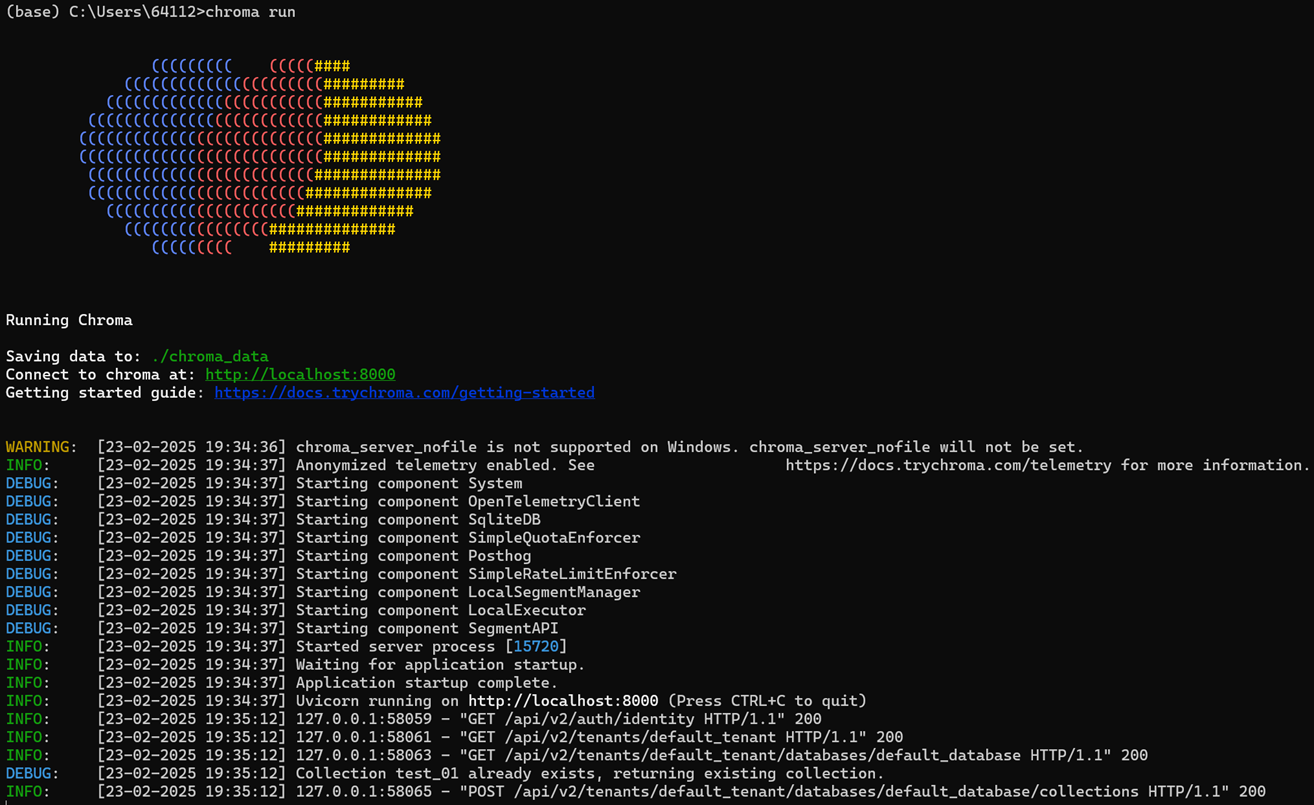
Task: Click the 127.0.0.1:58061 client address
Action: click(x=364, y=737)
